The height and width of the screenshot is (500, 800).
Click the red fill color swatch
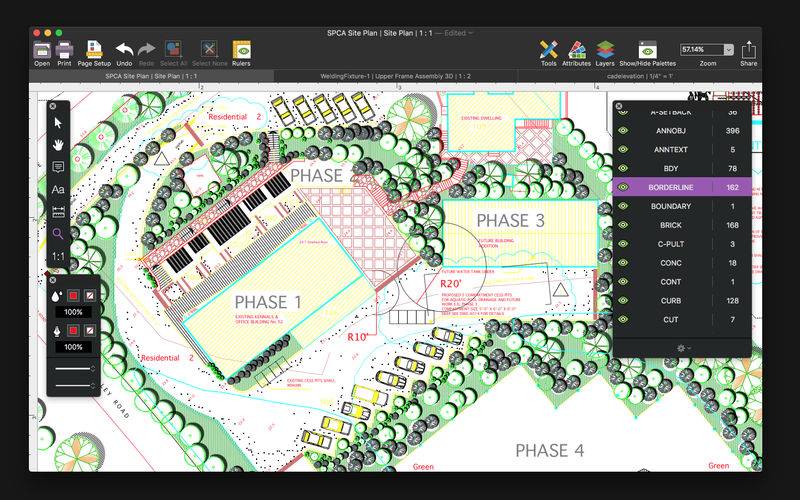pos(73,296)
